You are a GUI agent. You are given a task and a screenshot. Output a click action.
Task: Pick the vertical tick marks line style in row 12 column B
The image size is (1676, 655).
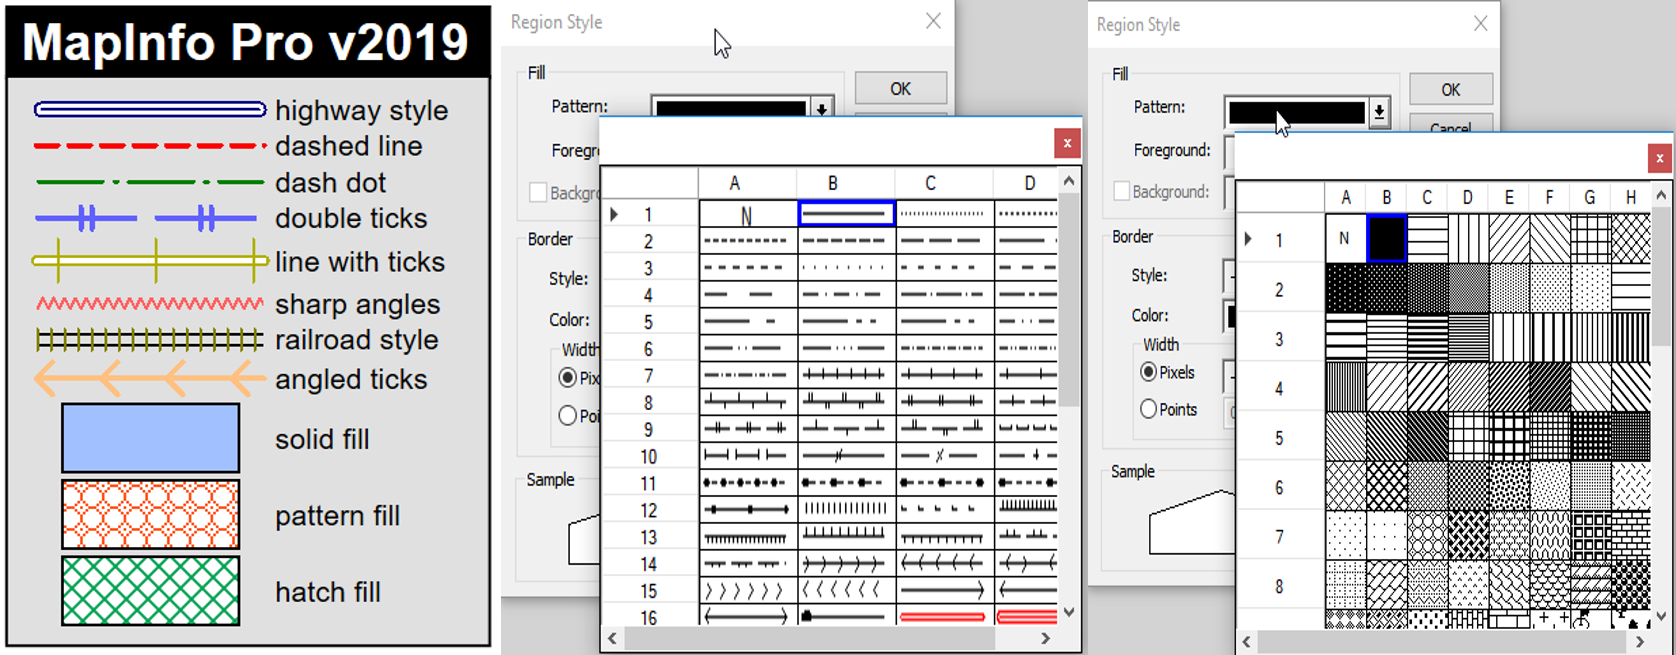point(846,509)
